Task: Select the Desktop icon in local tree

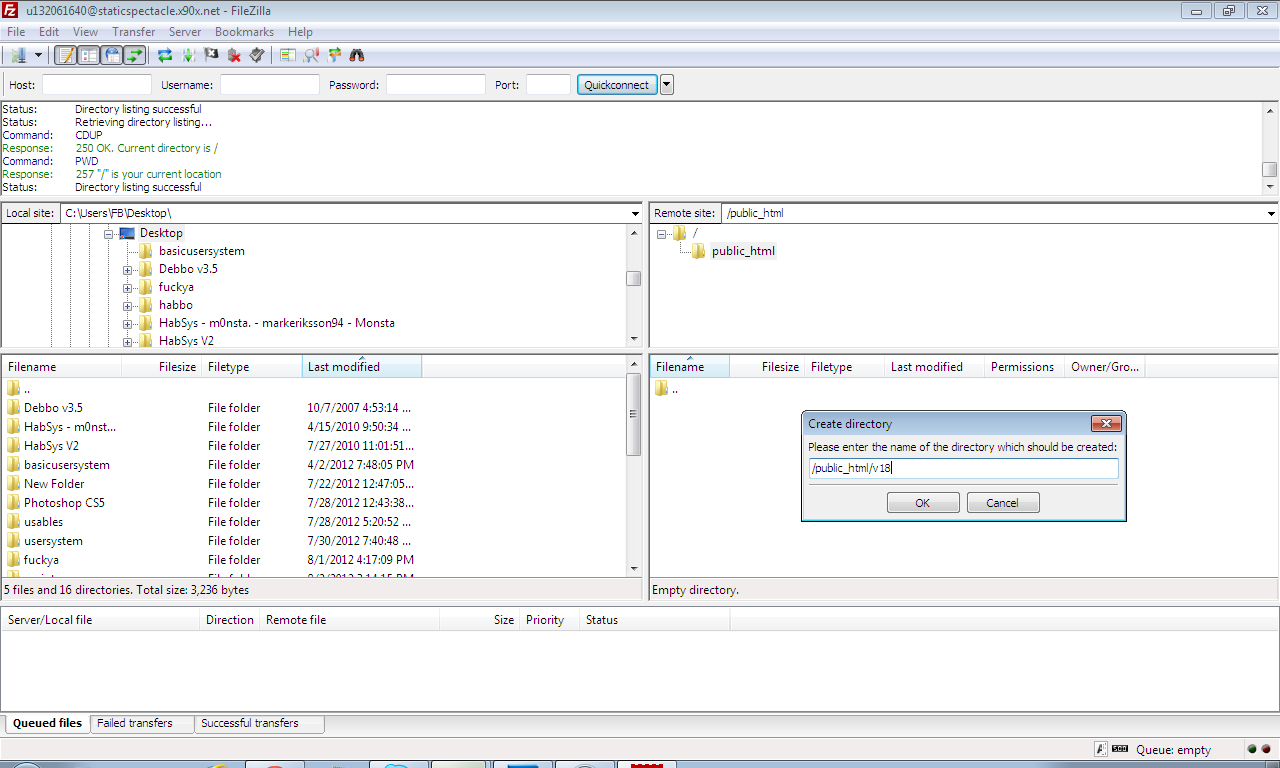Action: (x=126, y=233)
